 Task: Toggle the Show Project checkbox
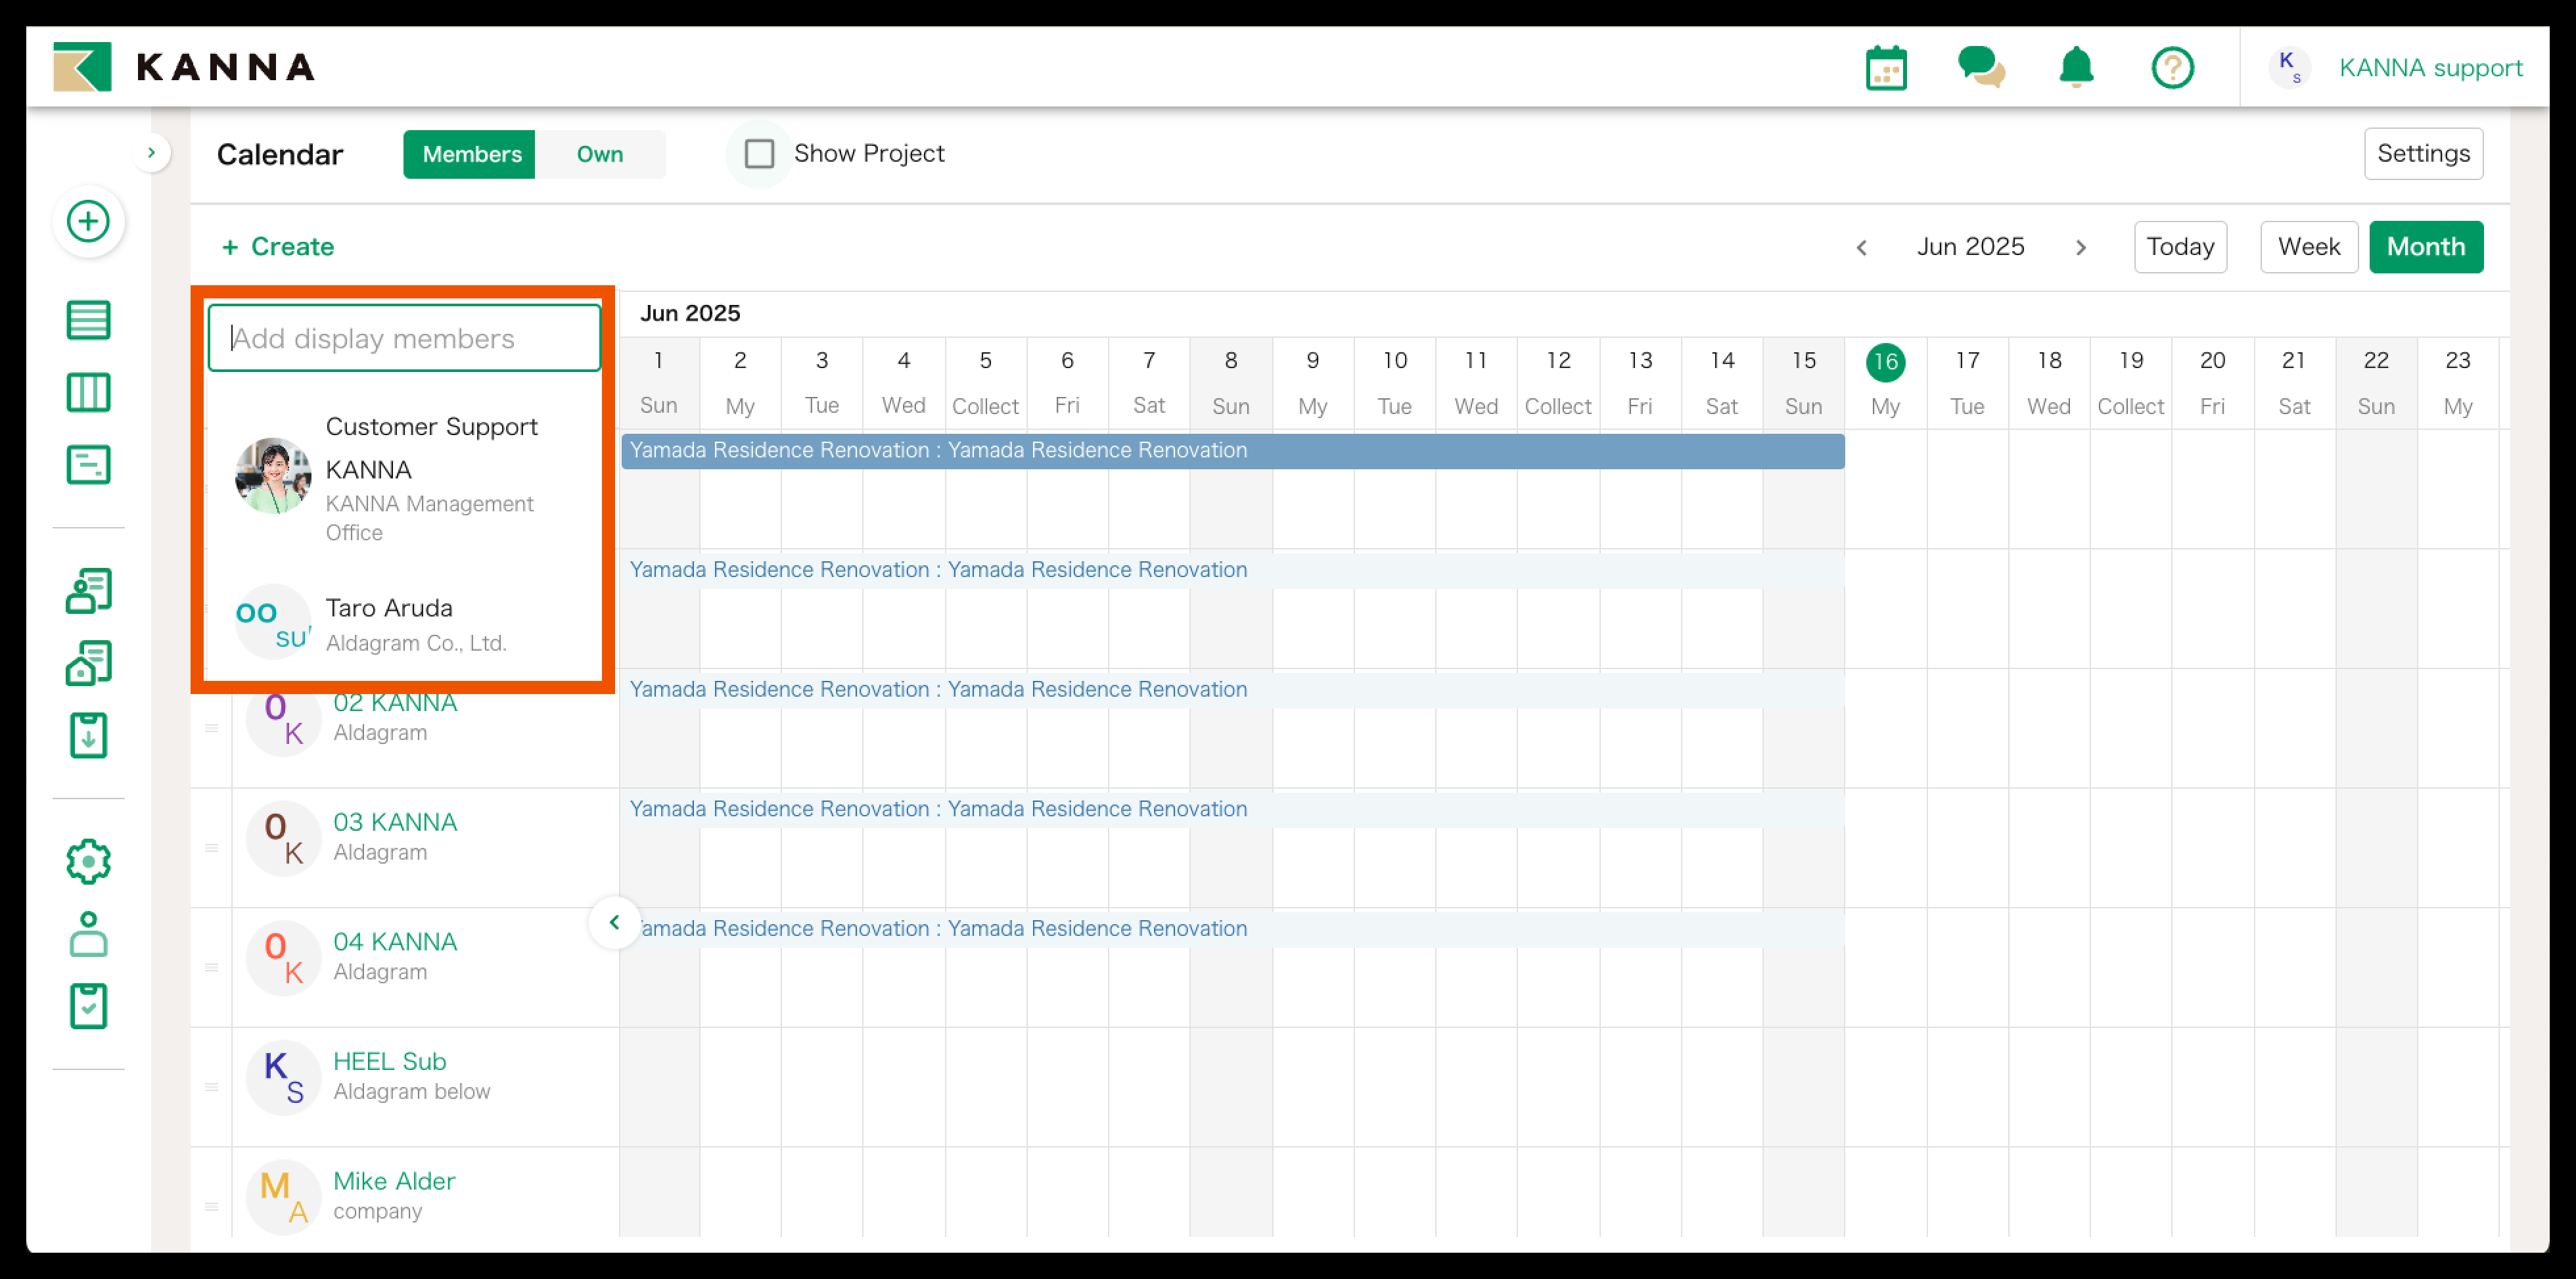point(759,154)
